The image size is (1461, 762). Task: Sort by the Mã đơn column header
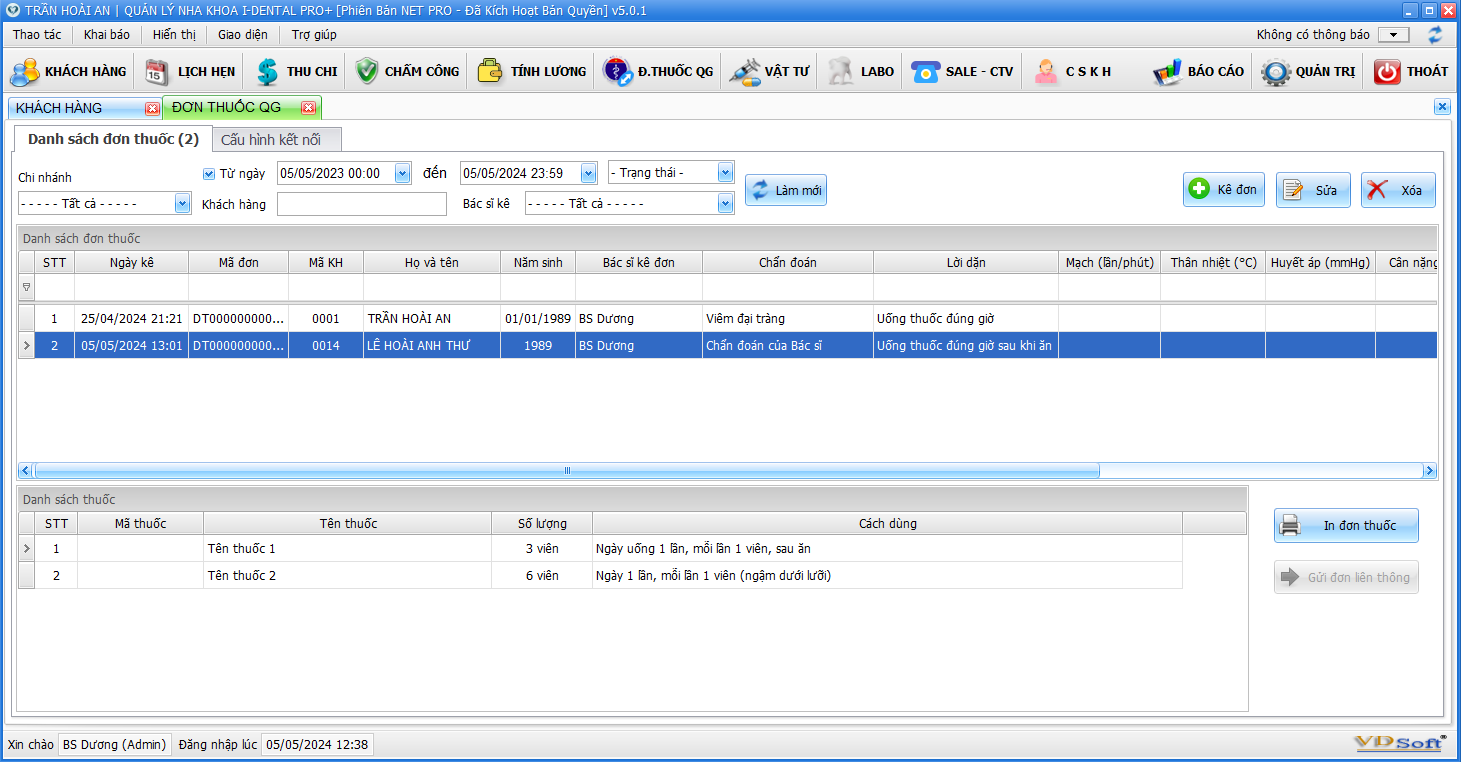click(239, 262)
